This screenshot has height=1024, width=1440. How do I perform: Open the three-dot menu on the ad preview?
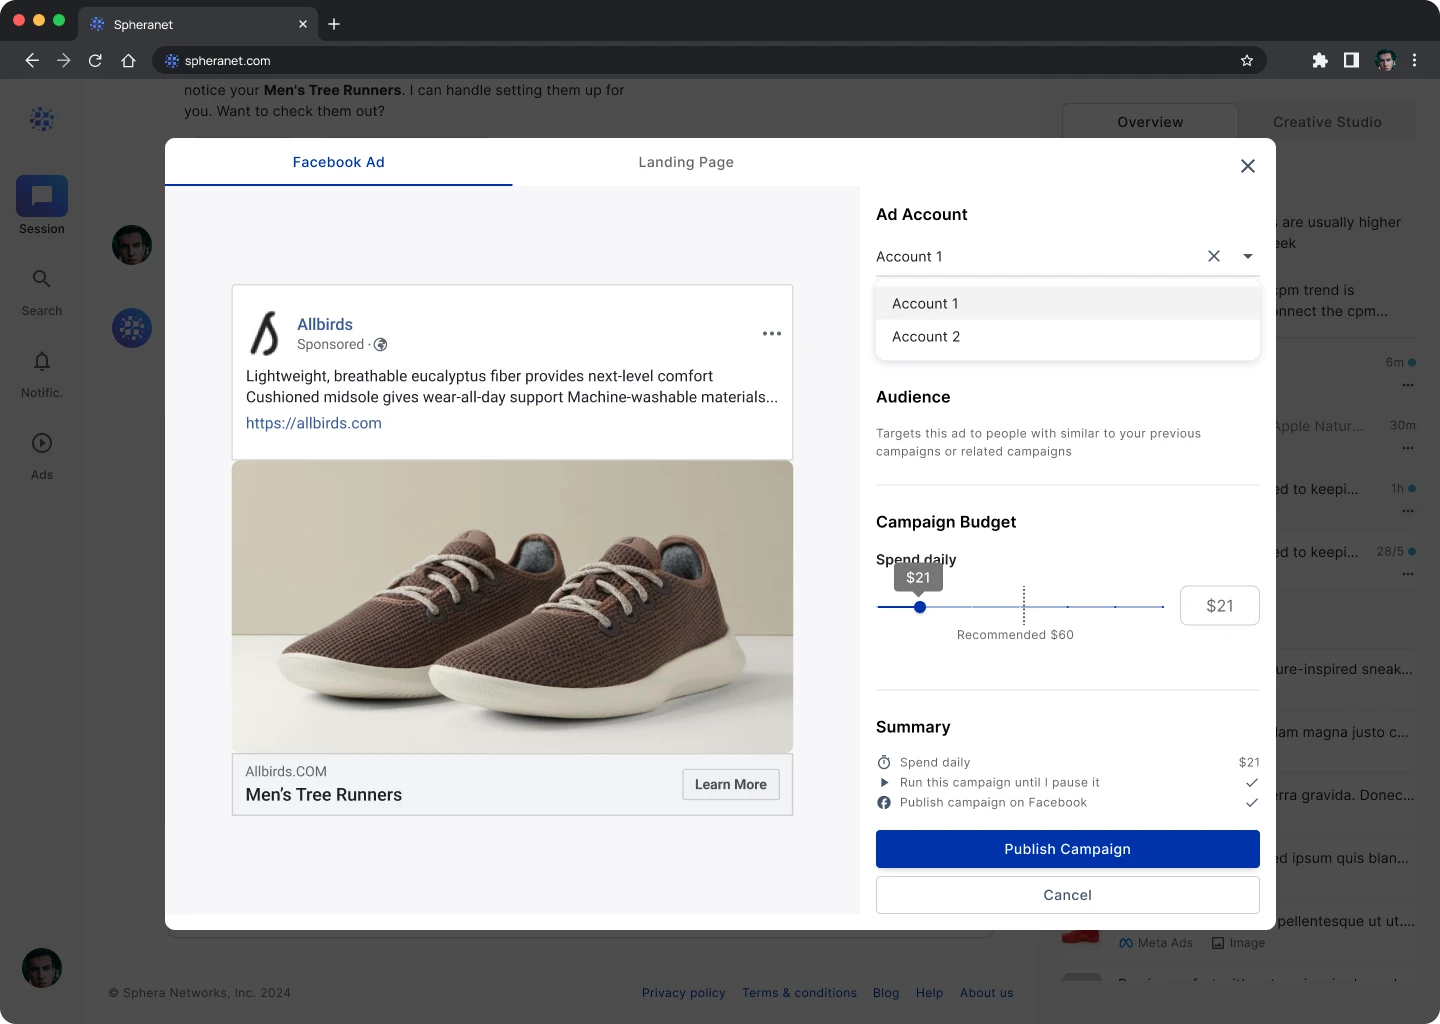(771, 333)
